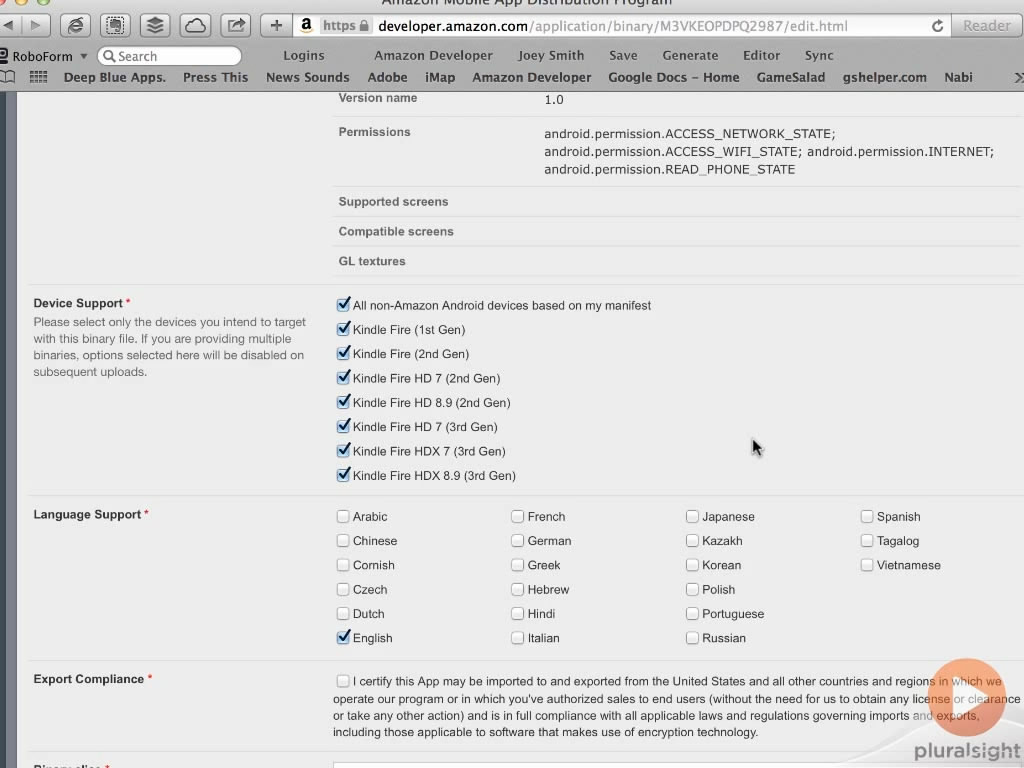This screenshot has height=768, width=1024.
Task: Uncheck Kindle Fire HD 7 (2nd Gen)
Action: 343,378
